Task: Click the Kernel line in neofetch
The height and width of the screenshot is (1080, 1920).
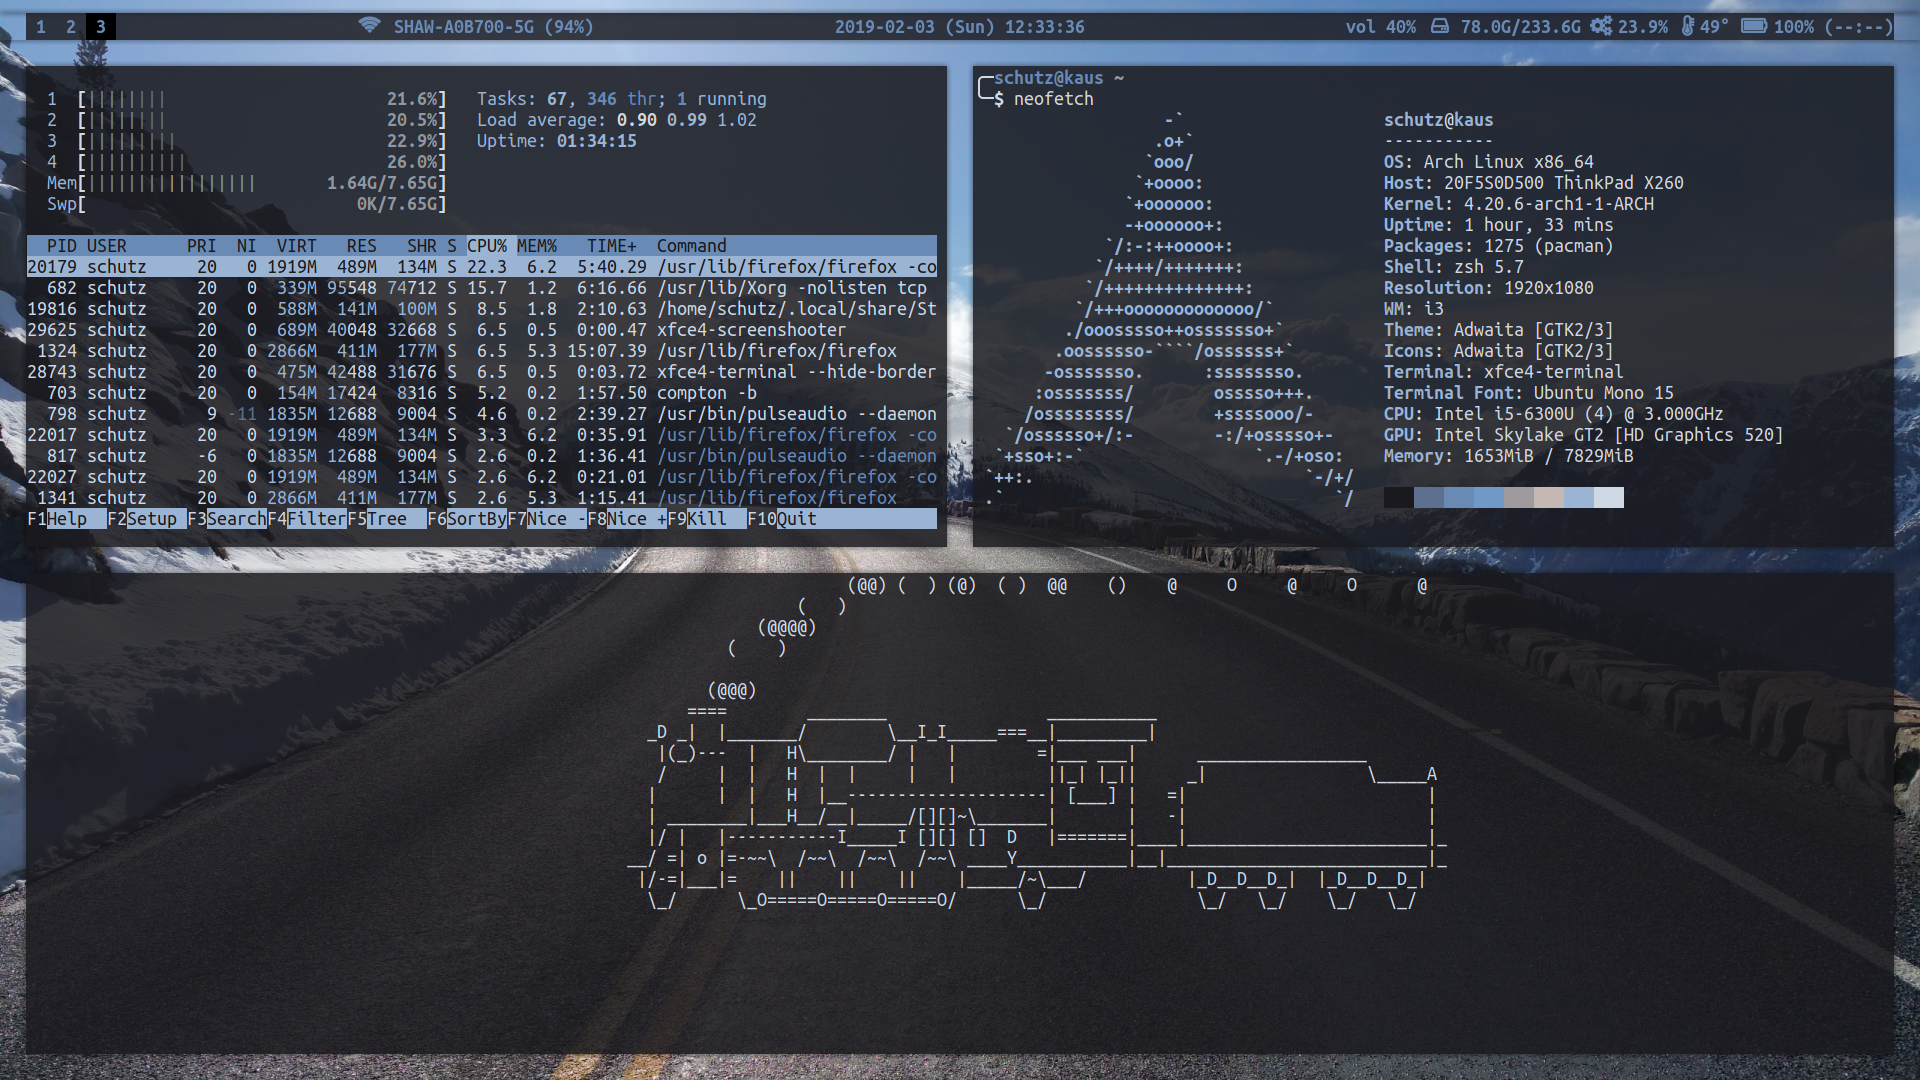Action: pos(1519,204)
